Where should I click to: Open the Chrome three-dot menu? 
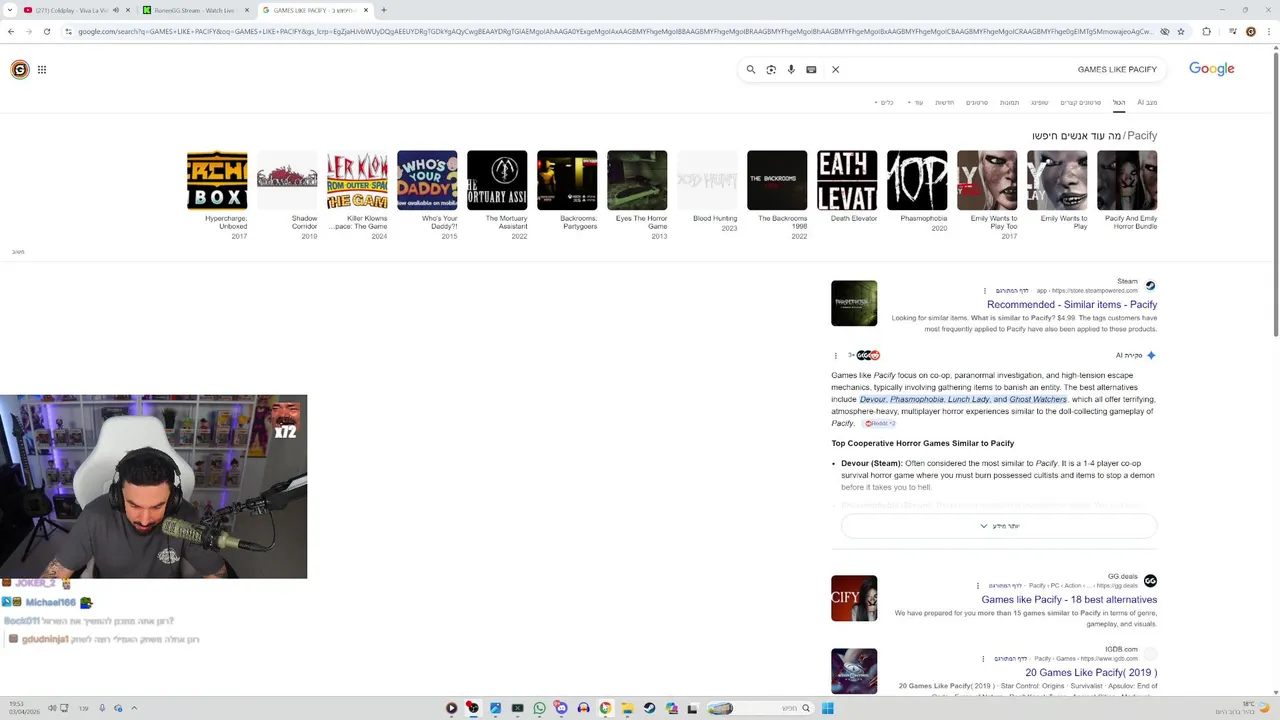[1268, 31]
